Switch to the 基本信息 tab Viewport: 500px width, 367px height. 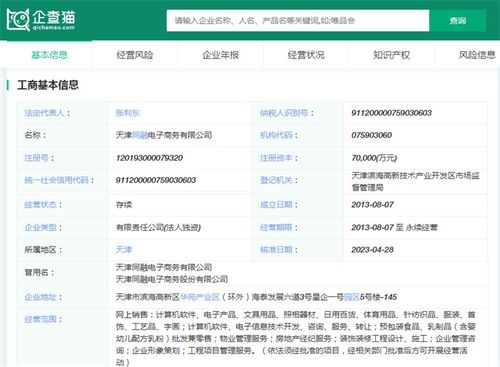(50, 55)
